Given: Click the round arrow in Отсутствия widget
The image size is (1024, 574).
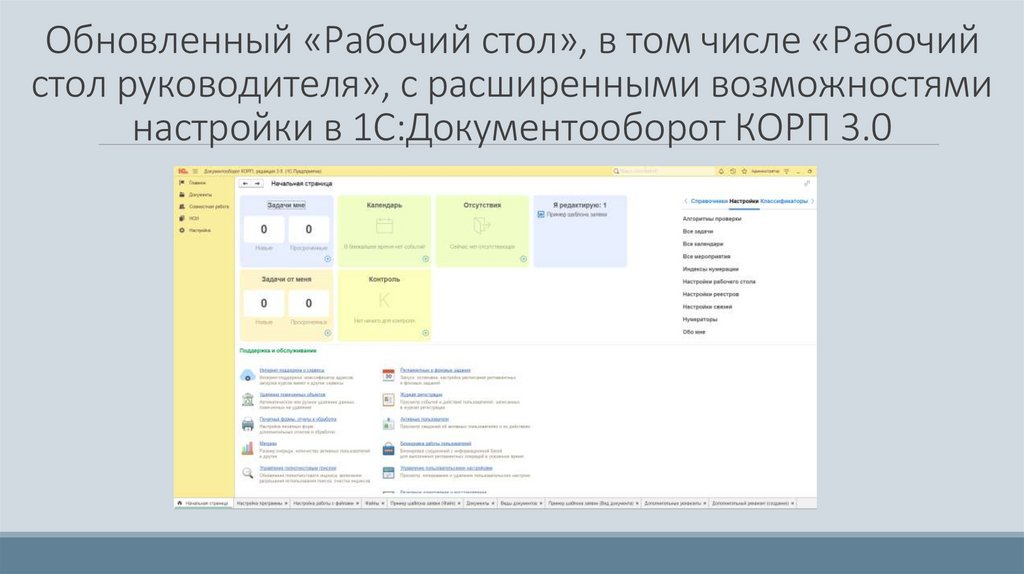Looking at the screenshot, I should click(x=524, y=259).
